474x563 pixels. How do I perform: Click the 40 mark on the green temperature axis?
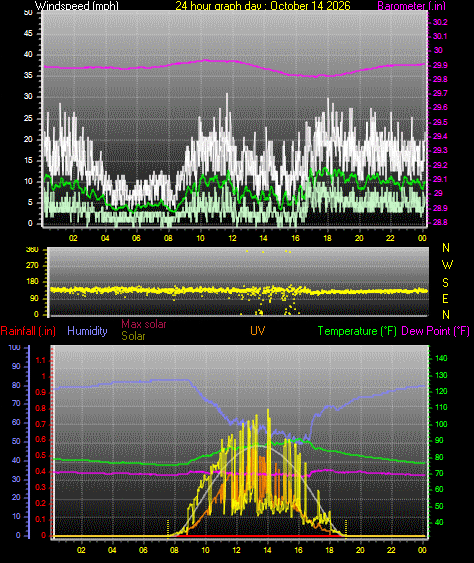(439, 522)
